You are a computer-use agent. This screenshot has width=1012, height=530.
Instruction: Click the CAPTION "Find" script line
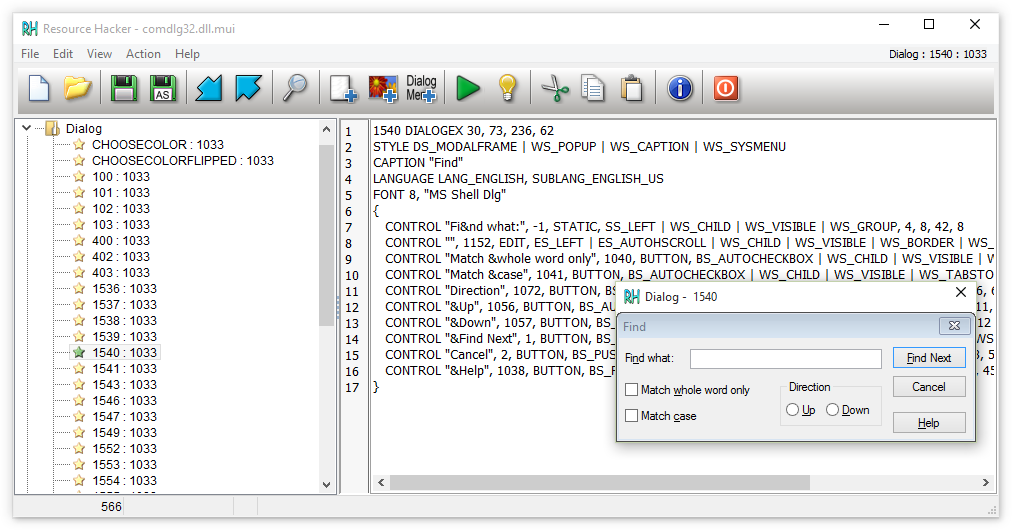(418, 163)
